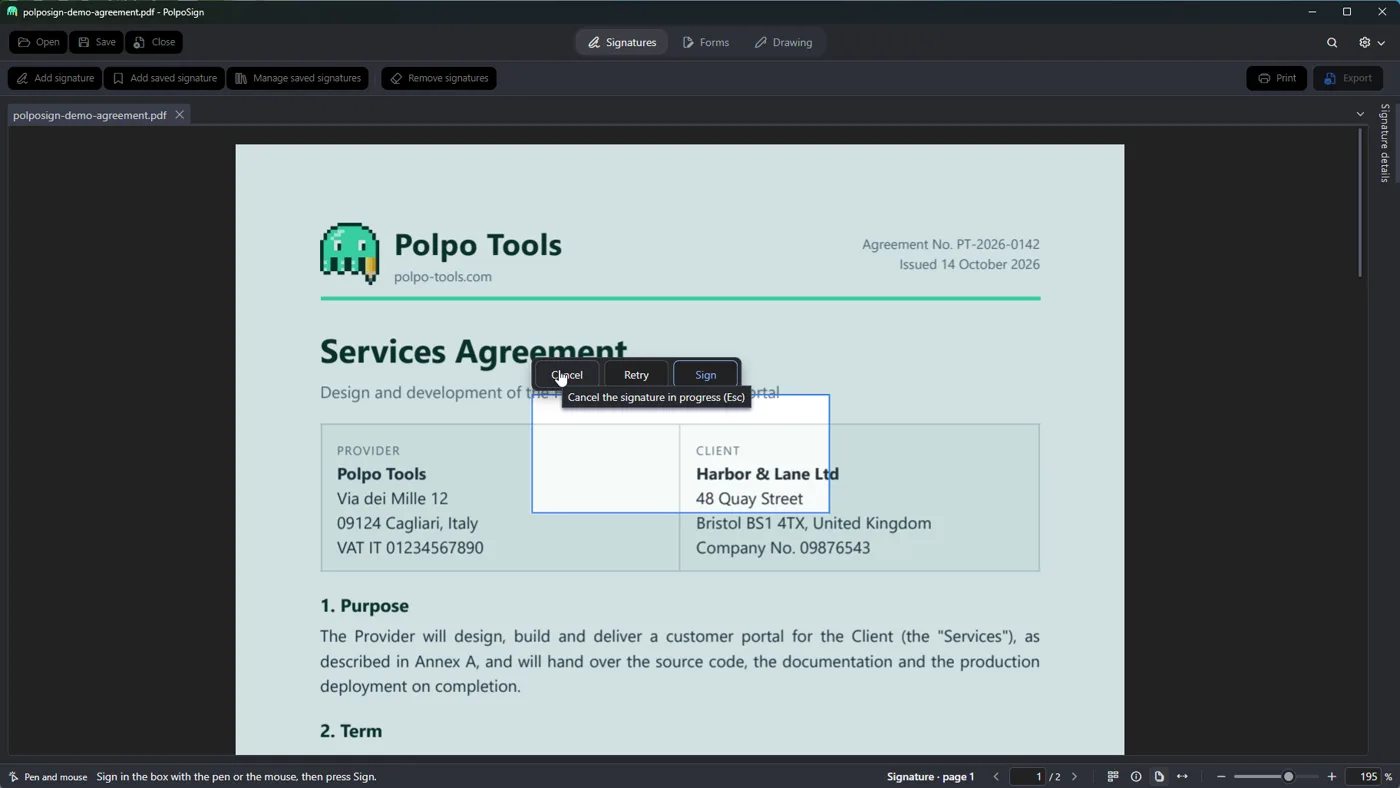Zoom in with the plus icon
1400x788 pixels.
(x=1332, y=777)
